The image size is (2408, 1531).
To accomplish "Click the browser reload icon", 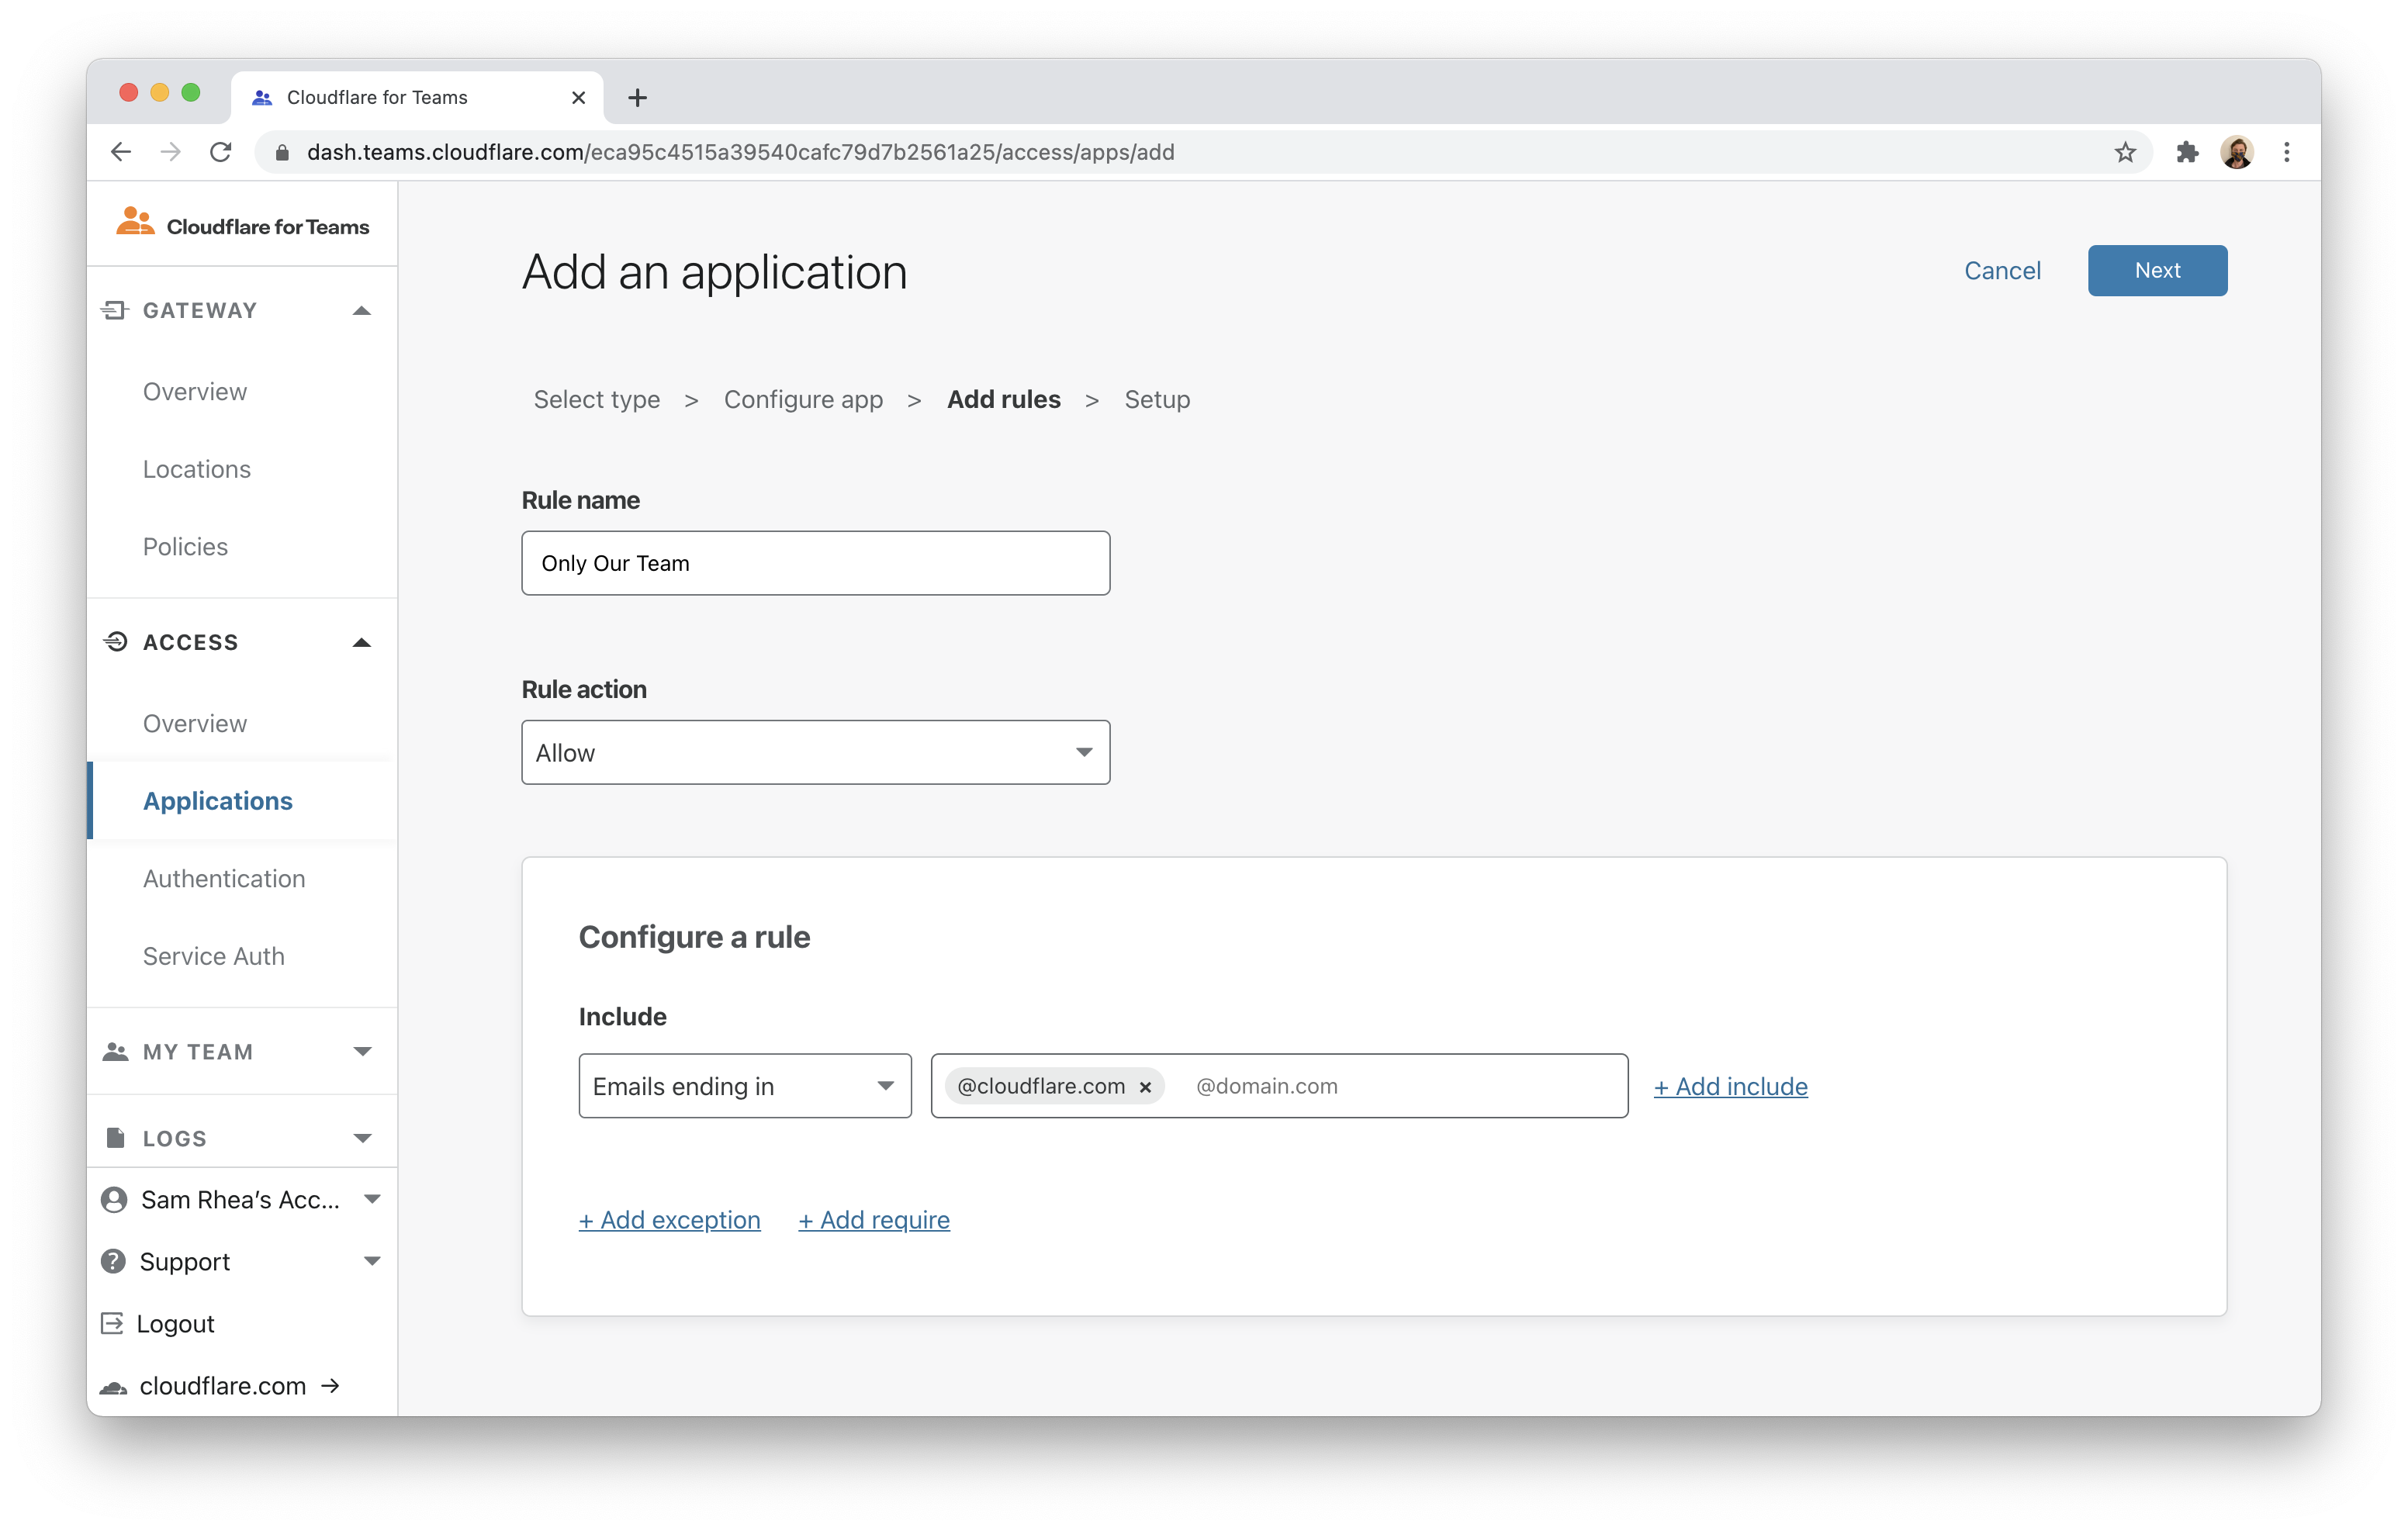I will click(x=221, y=152).
